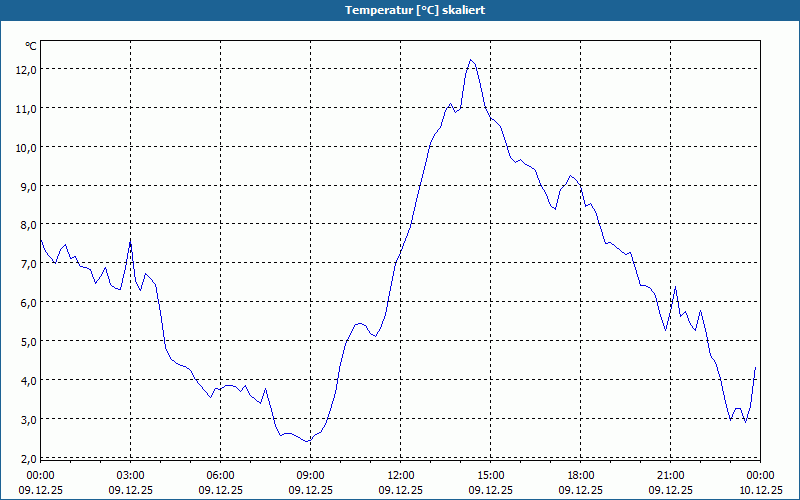Click the 21:00 time axis label
800x500 pixels.
click(x=670, y=476)
